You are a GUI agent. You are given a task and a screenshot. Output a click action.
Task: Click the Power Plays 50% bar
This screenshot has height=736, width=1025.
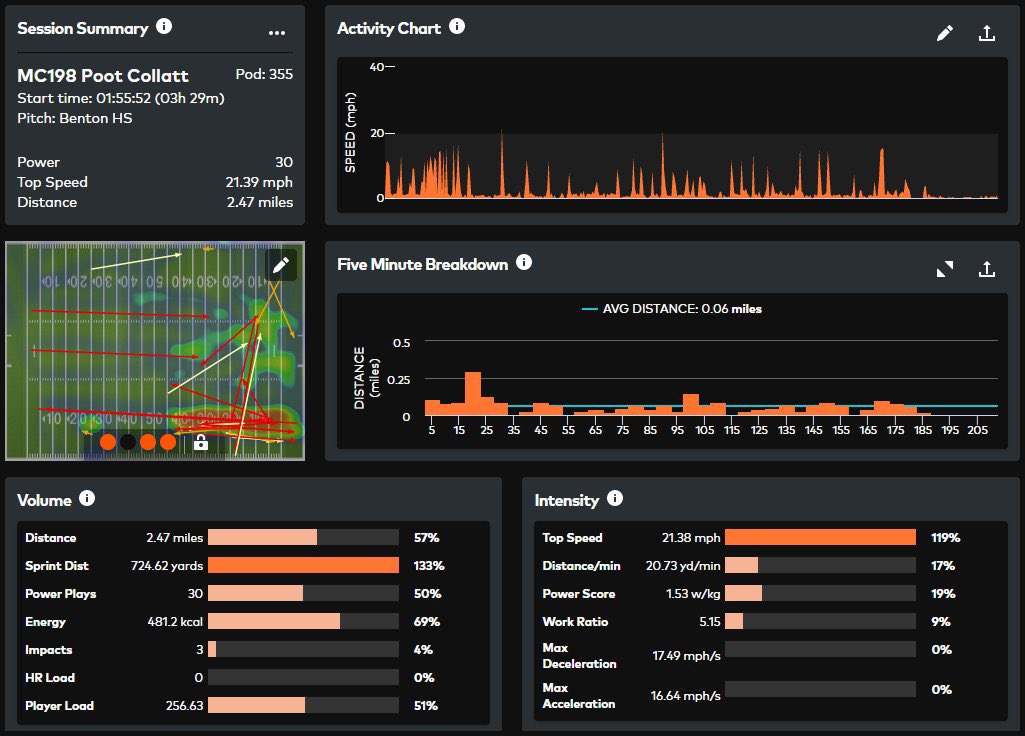pos(303,594)
